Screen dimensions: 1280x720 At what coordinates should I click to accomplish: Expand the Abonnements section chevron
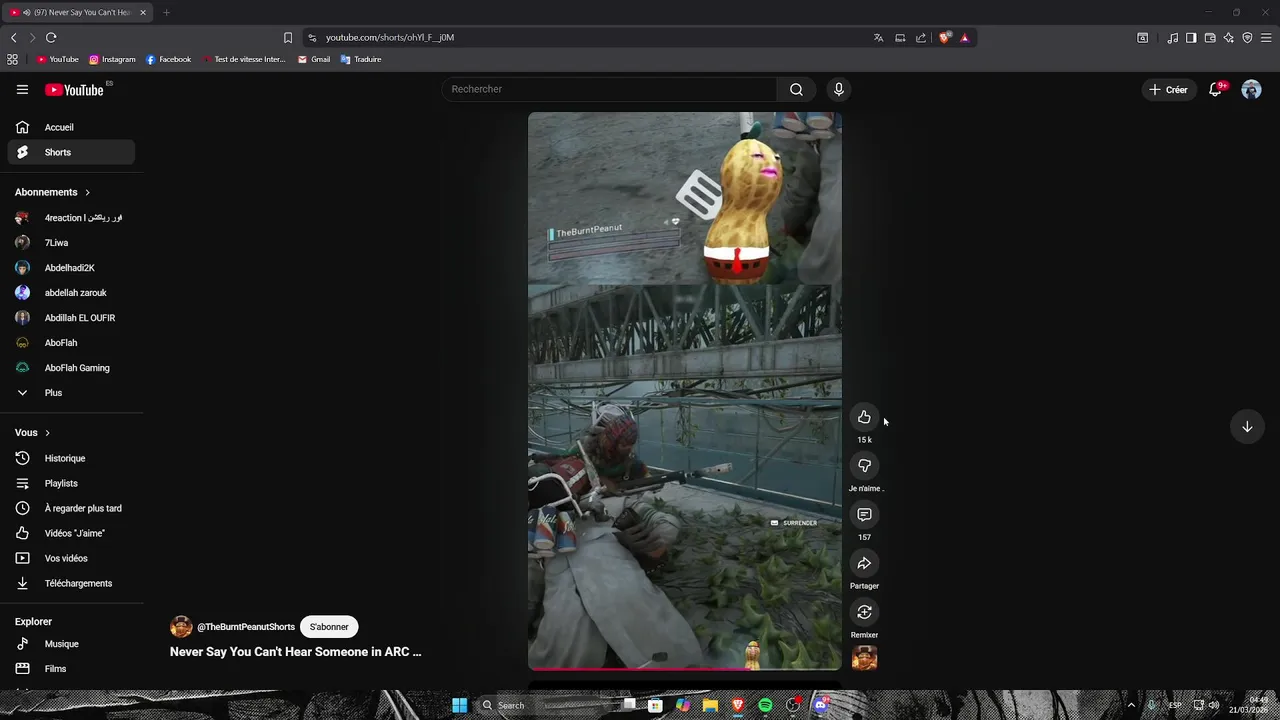(87, 192)
